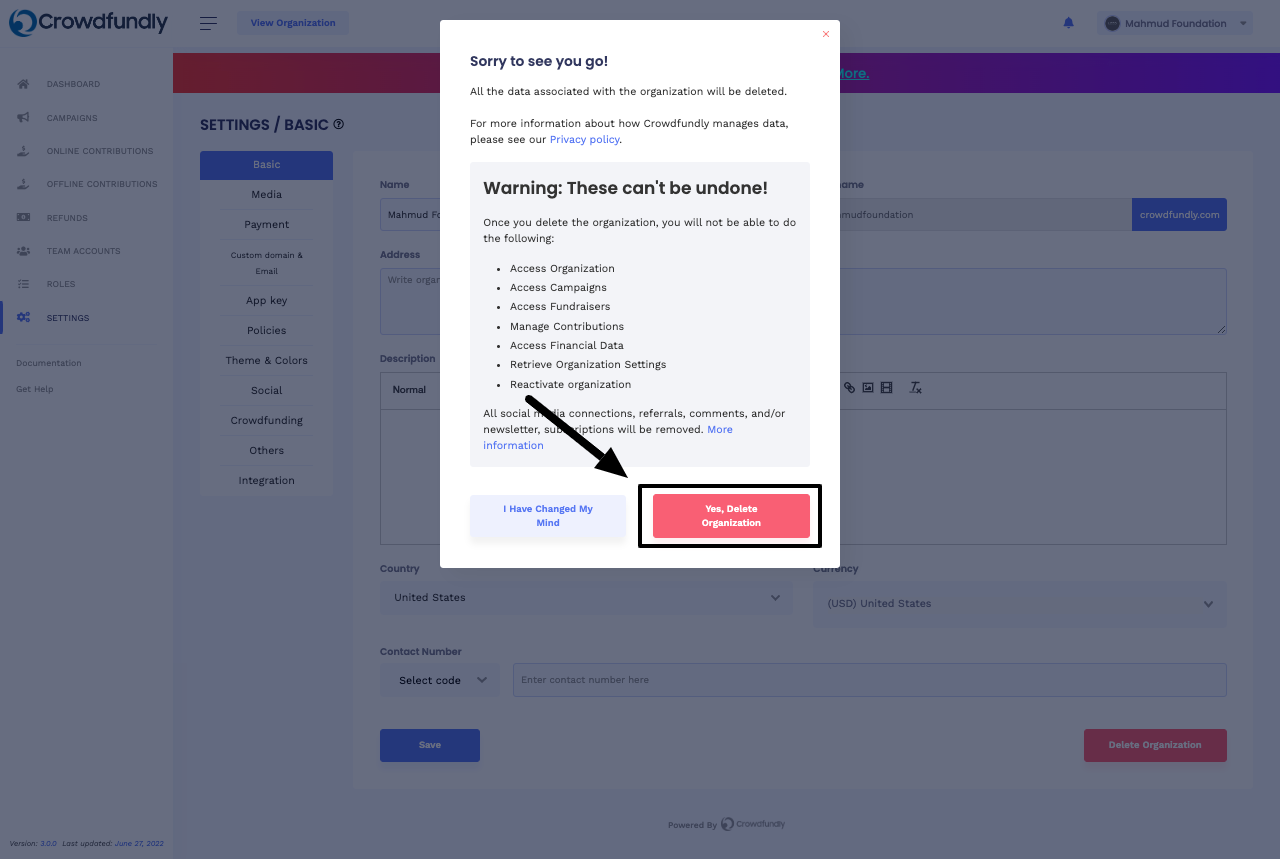Viewport: 1280px width, 860px height.
Task: Confirm with Yes, Delete Organization button
Action: click(731, 516)
